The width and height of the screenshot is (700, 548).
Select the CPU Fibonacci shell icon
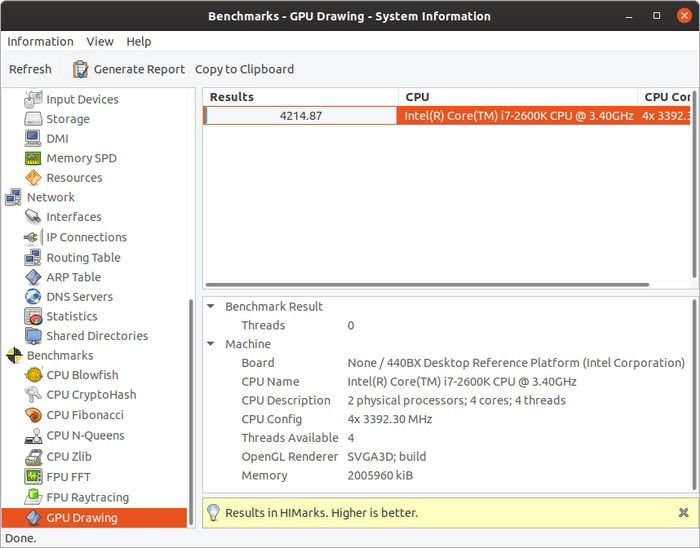pyautogui.click(x=33, y=415)
